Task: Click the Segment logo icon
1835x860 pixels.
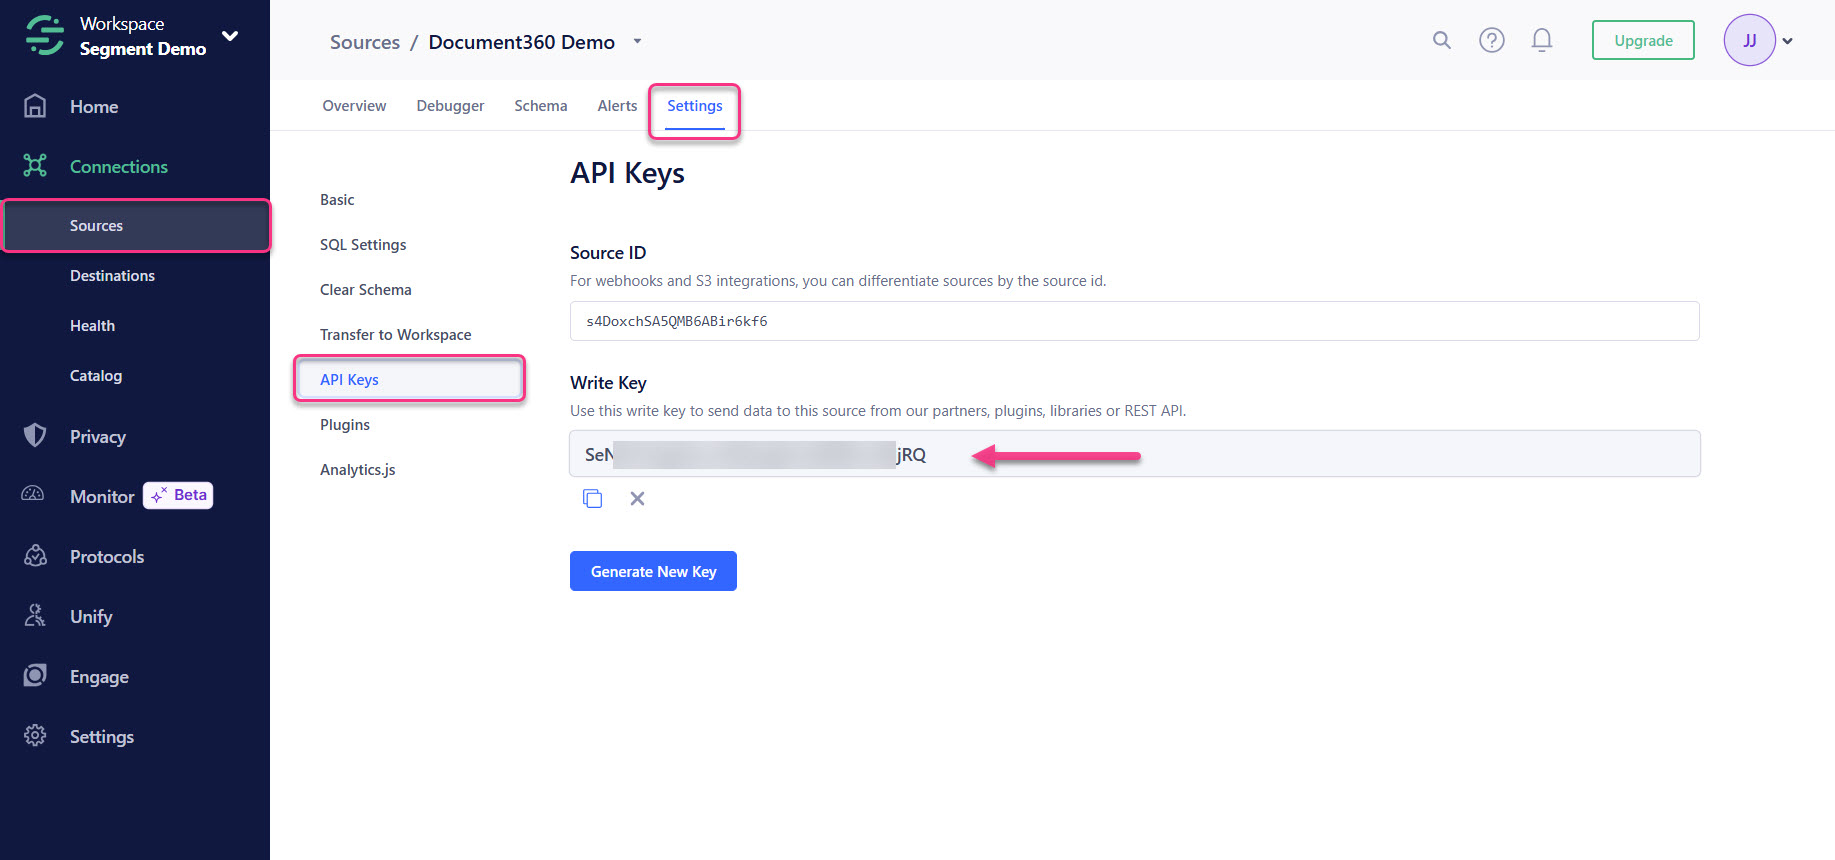Action: click(x=45, y=35)
